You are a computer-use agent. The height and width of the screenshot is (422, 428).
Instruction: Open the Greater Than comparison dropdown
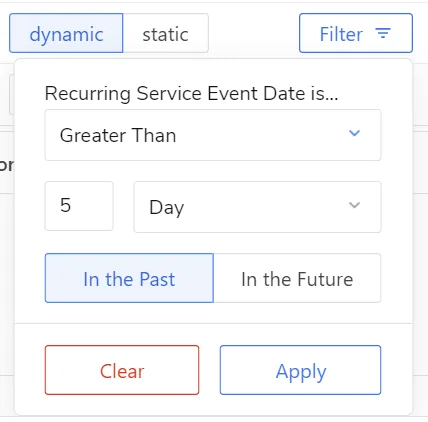213,135
